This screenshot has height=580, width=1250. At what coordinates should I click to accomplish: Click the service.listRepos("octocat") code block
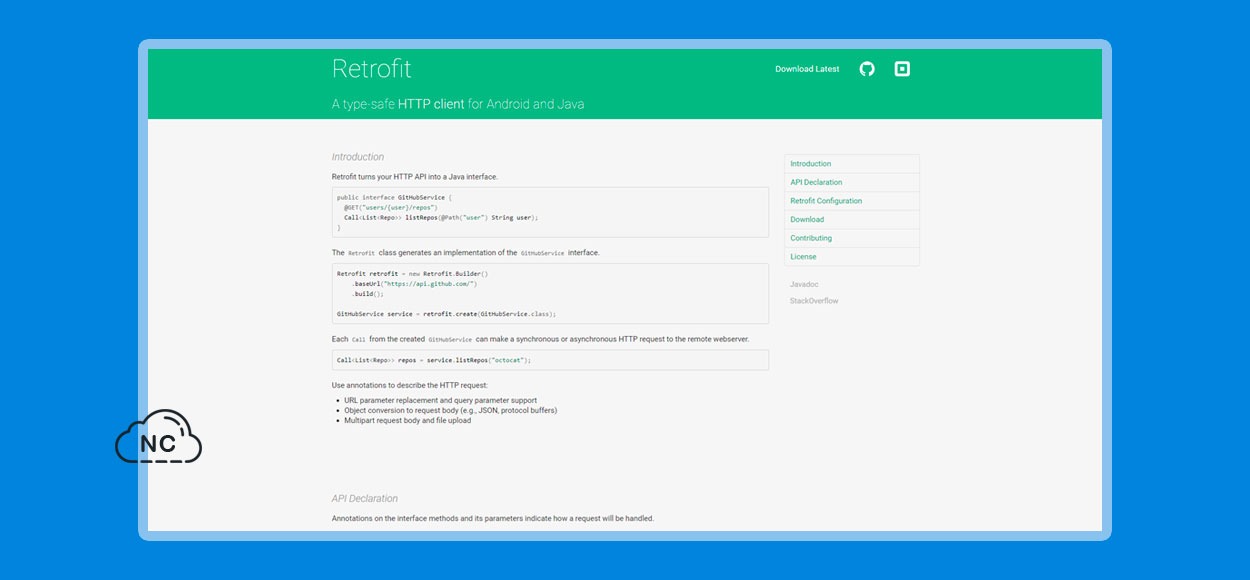coord(550,360)
